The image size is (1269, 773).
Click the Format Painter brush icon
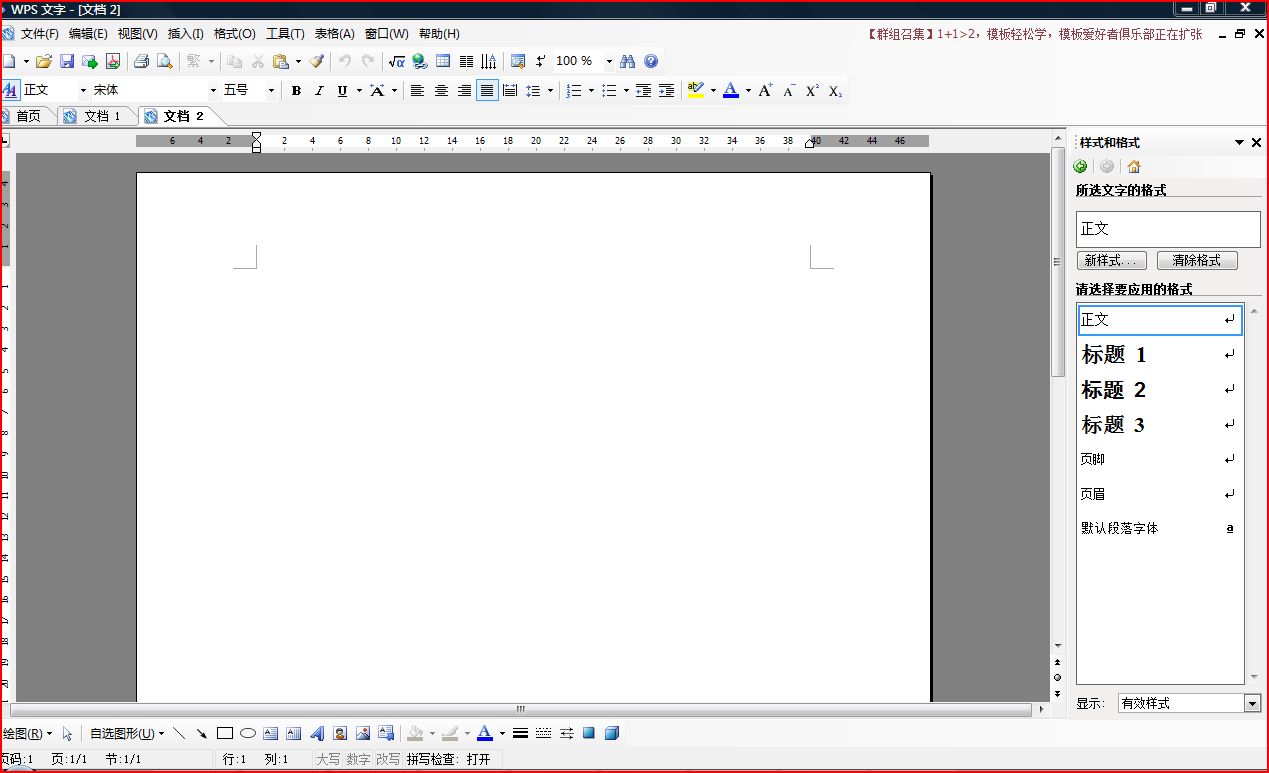(x=317, y=61)
